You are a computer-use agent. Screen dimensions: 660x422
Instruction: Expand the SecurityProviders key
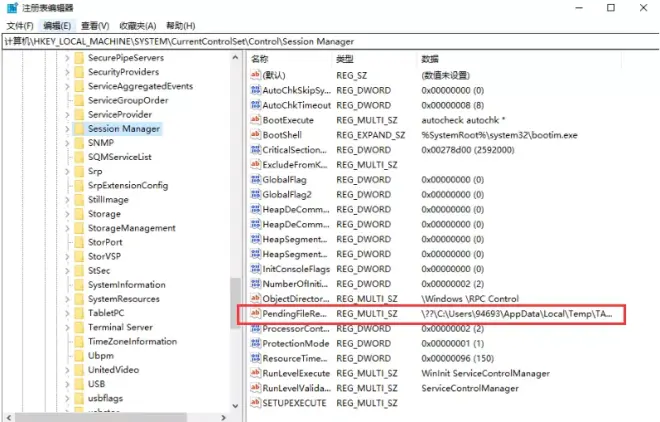coord(67,72)
